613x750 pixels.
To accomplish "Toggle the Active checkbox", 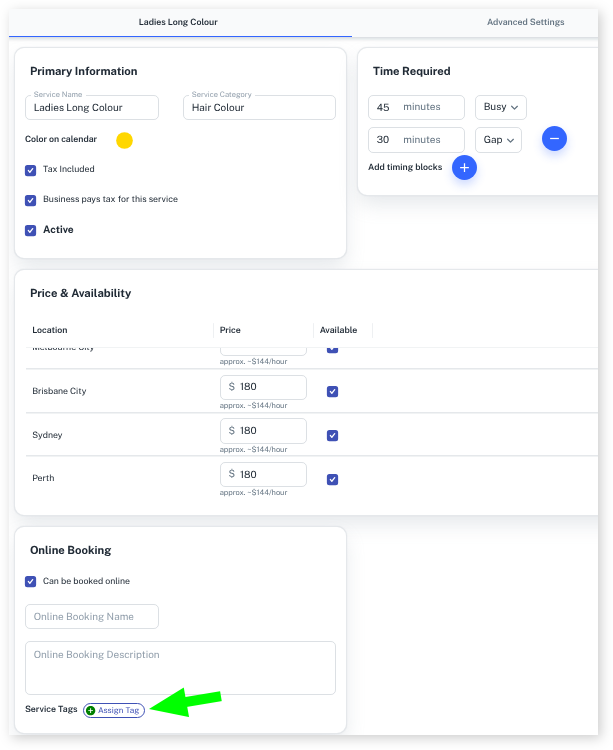I will pos(31,230).
